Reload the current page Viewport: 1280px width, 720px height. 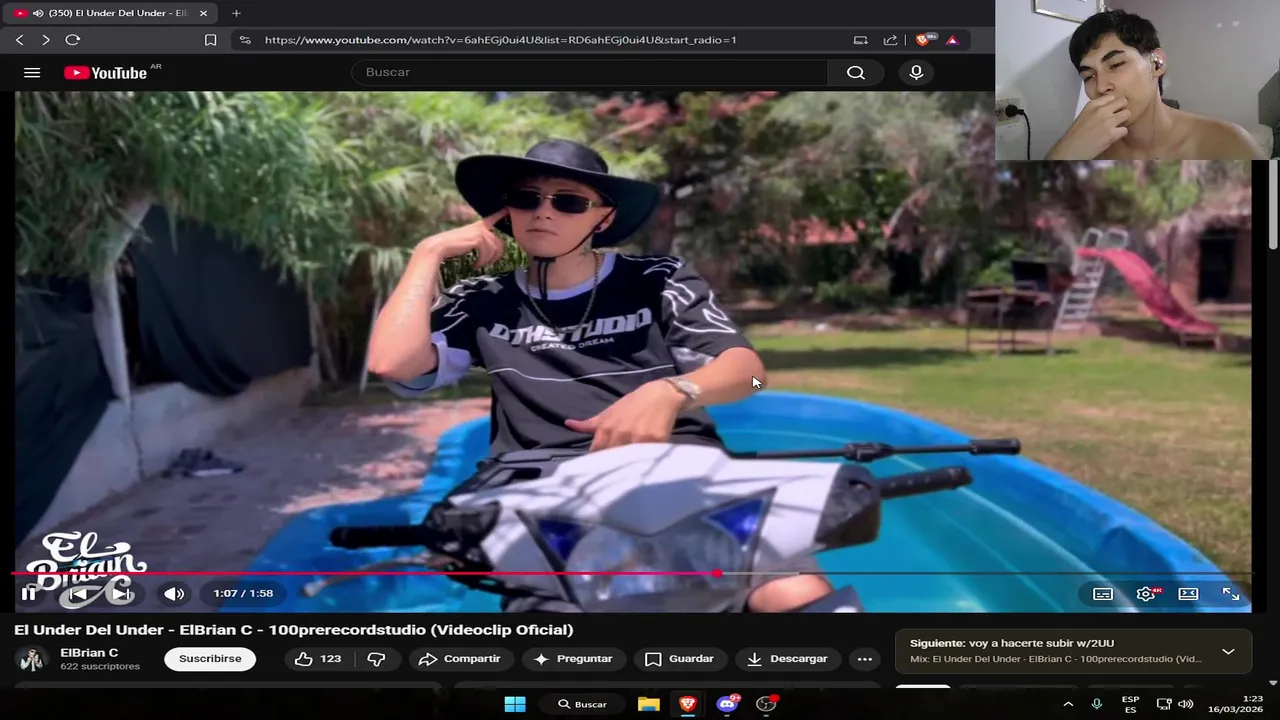pyautogui.click(x=72, y=40)
